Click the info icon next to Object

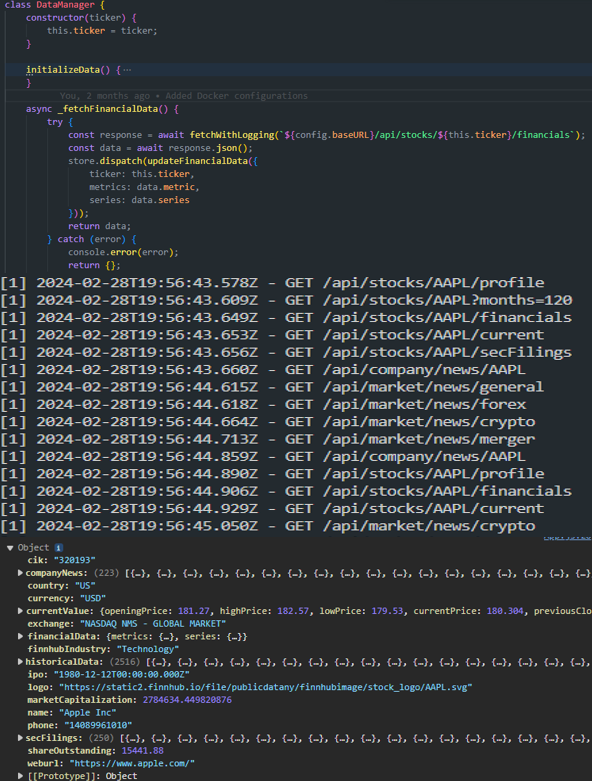click(59, 547)
